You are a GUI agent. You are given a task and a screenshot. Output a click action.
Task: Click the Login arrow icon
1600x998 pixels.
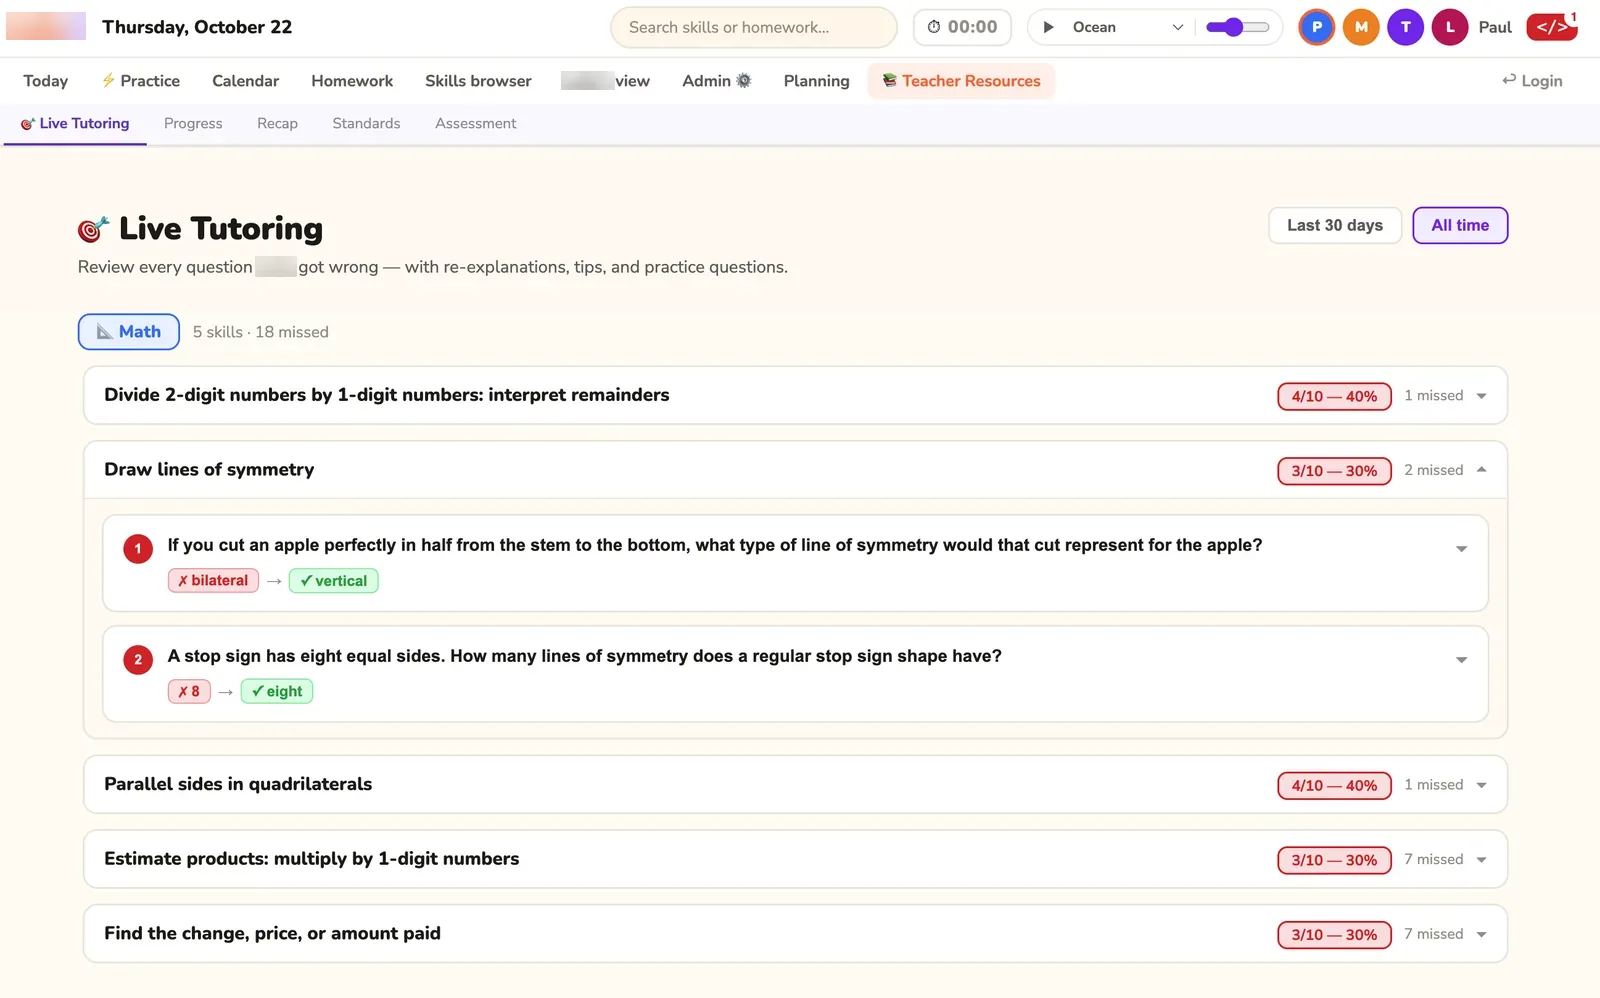[1509, 81]
